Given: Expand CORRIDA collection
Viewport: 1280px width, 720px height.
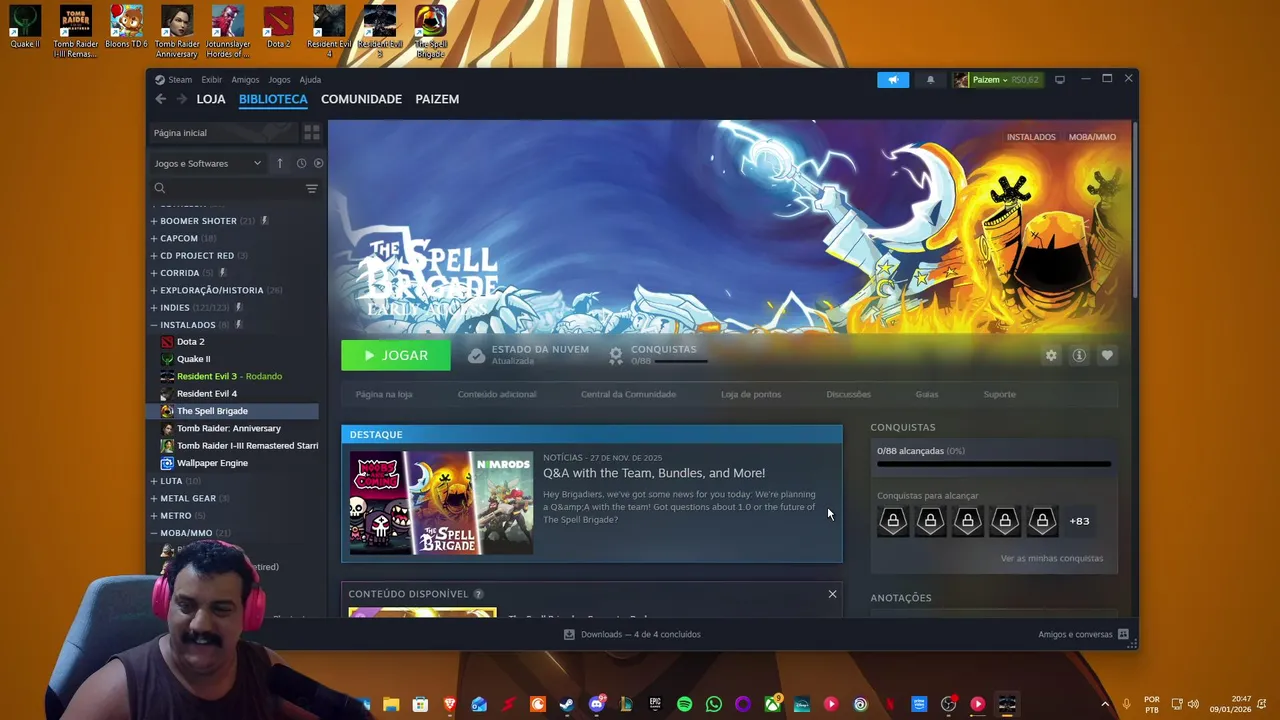Looking at the screenshot, I should (x=153, y=273).
